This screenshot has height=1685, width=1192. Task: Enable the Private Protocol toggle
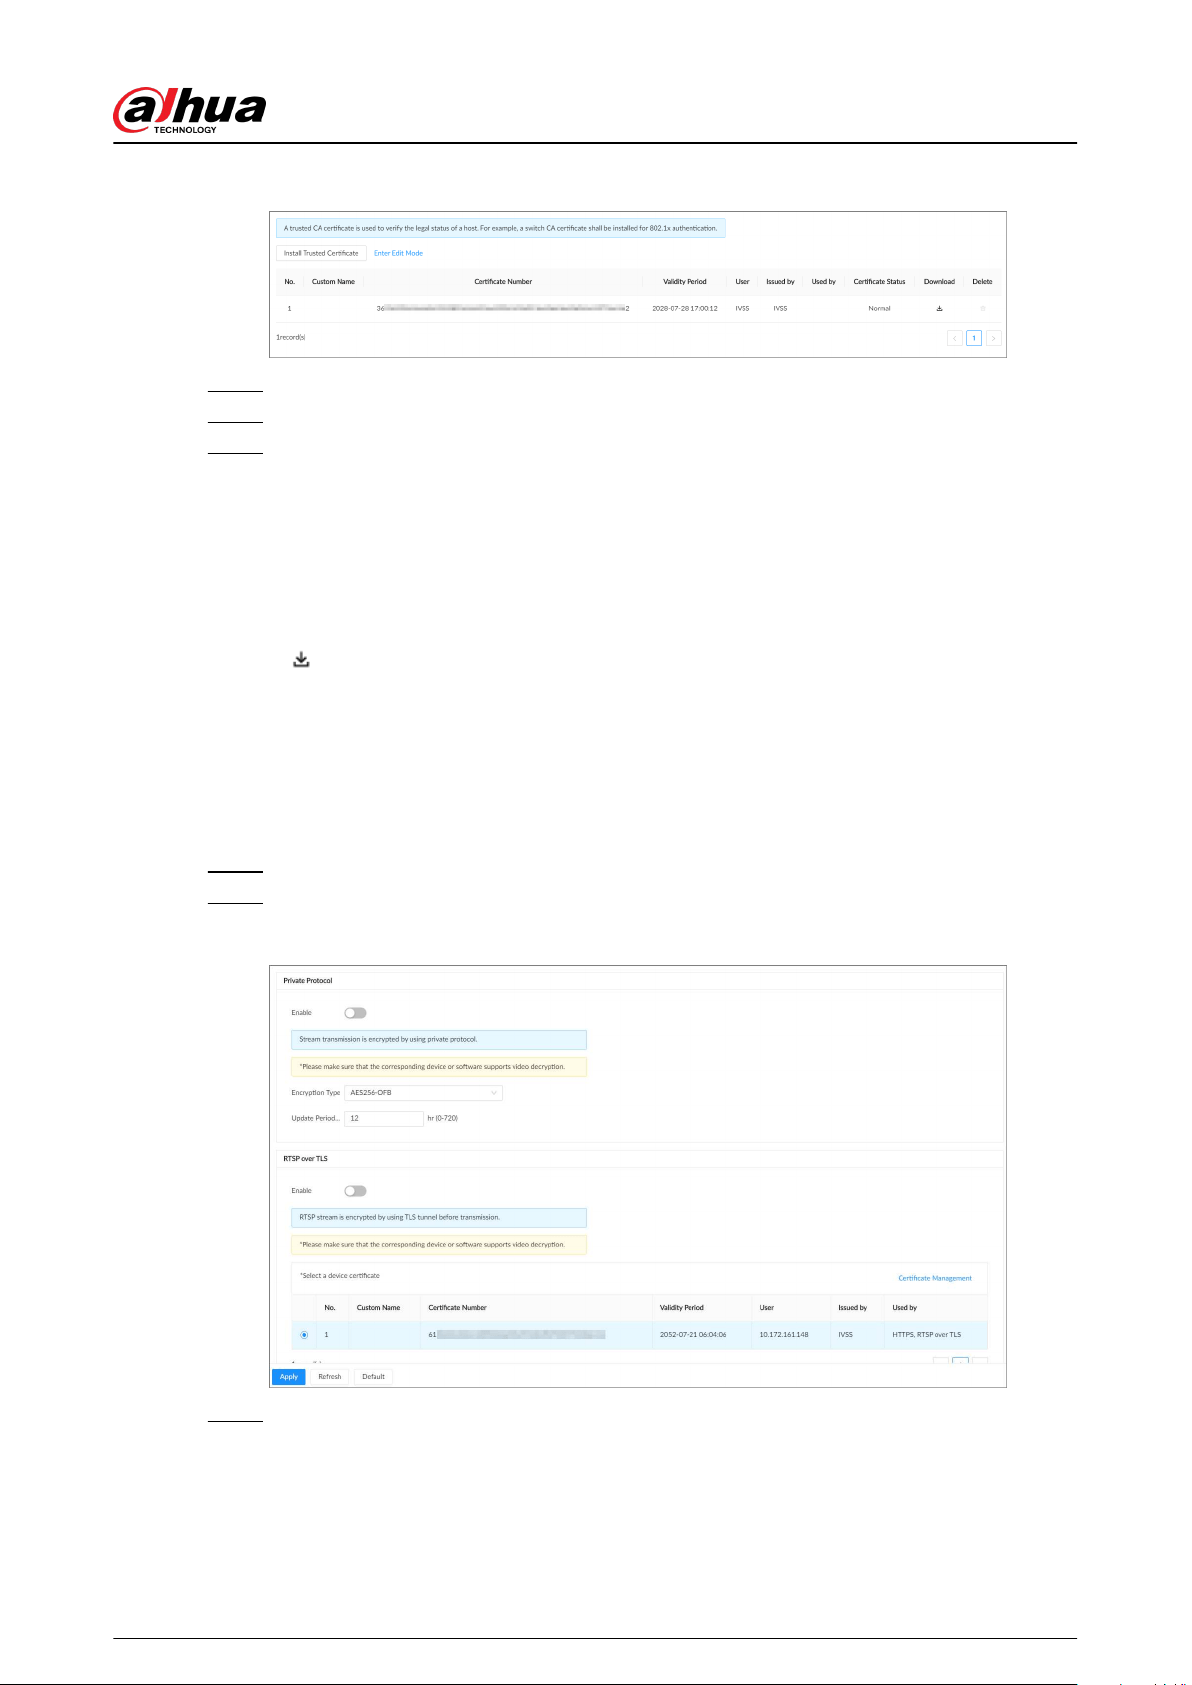pos(355,1013)
